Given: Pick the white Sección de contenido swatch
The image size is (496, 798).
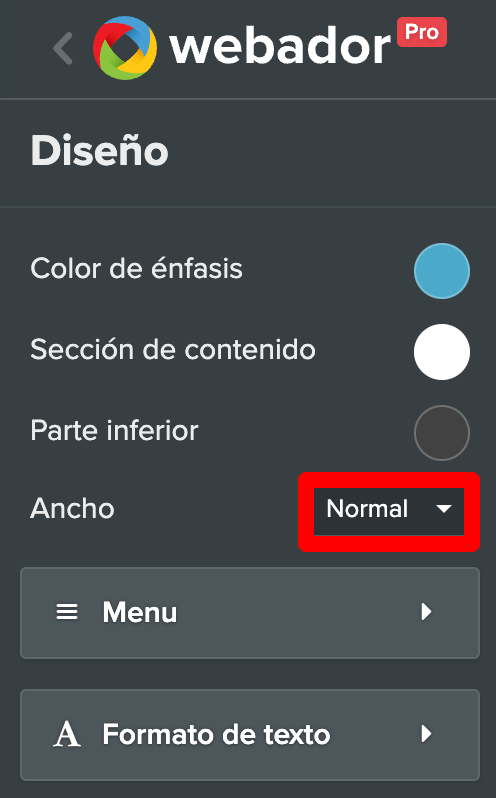Looking at the screenshot, I should click(x=442, y=352).
